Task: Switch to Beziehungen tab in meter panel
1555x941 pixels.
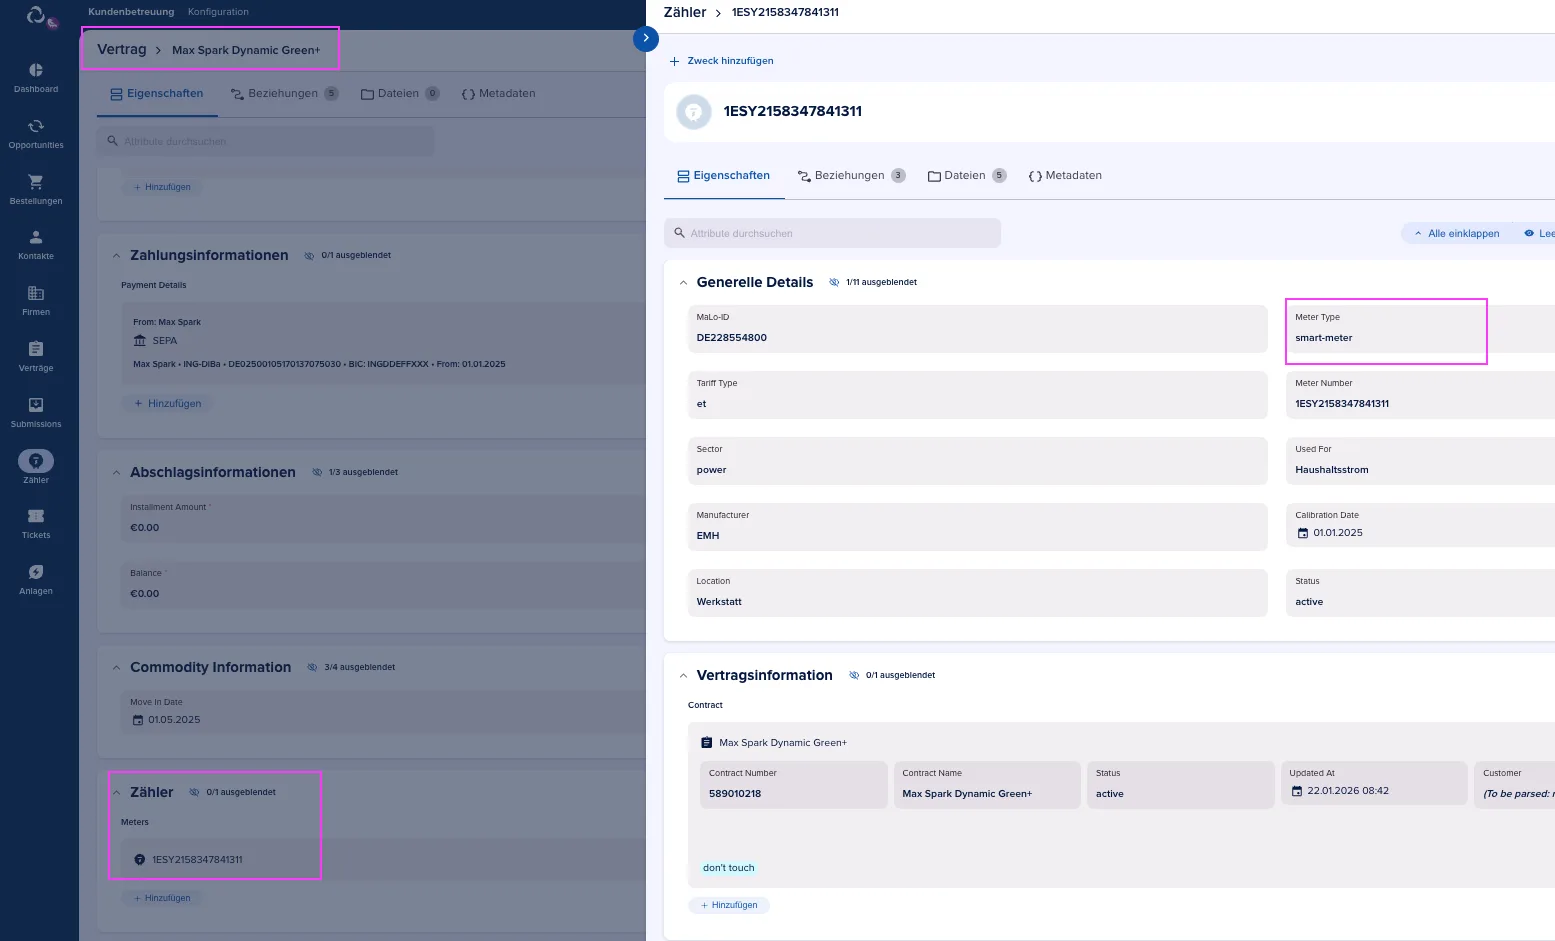Action: click(851, 175)
